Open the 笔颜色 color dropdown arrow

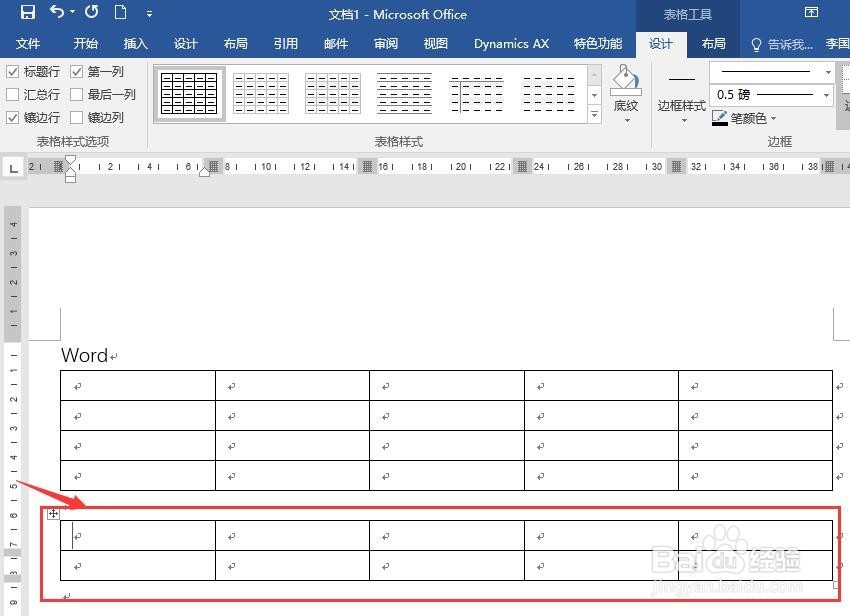pos(774,118)
